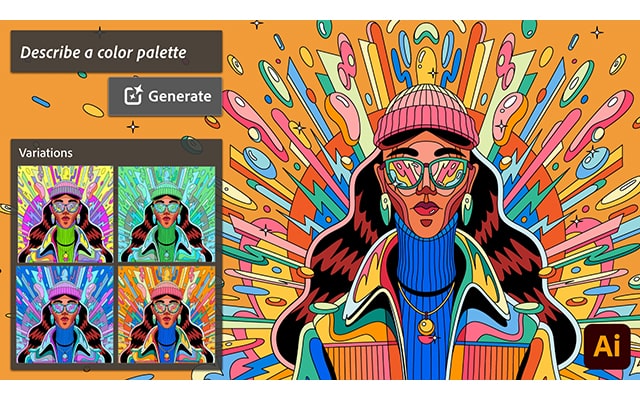The image size is (640, 400).
Task: Click the Variations panel heading
Action: 46,153
